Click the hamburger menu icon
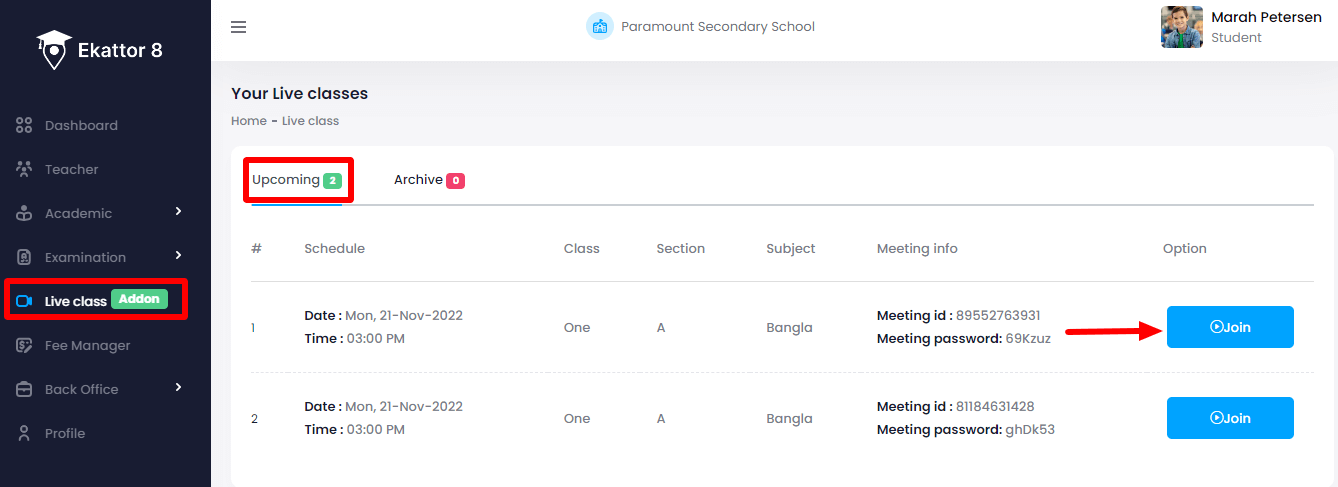 238,27
